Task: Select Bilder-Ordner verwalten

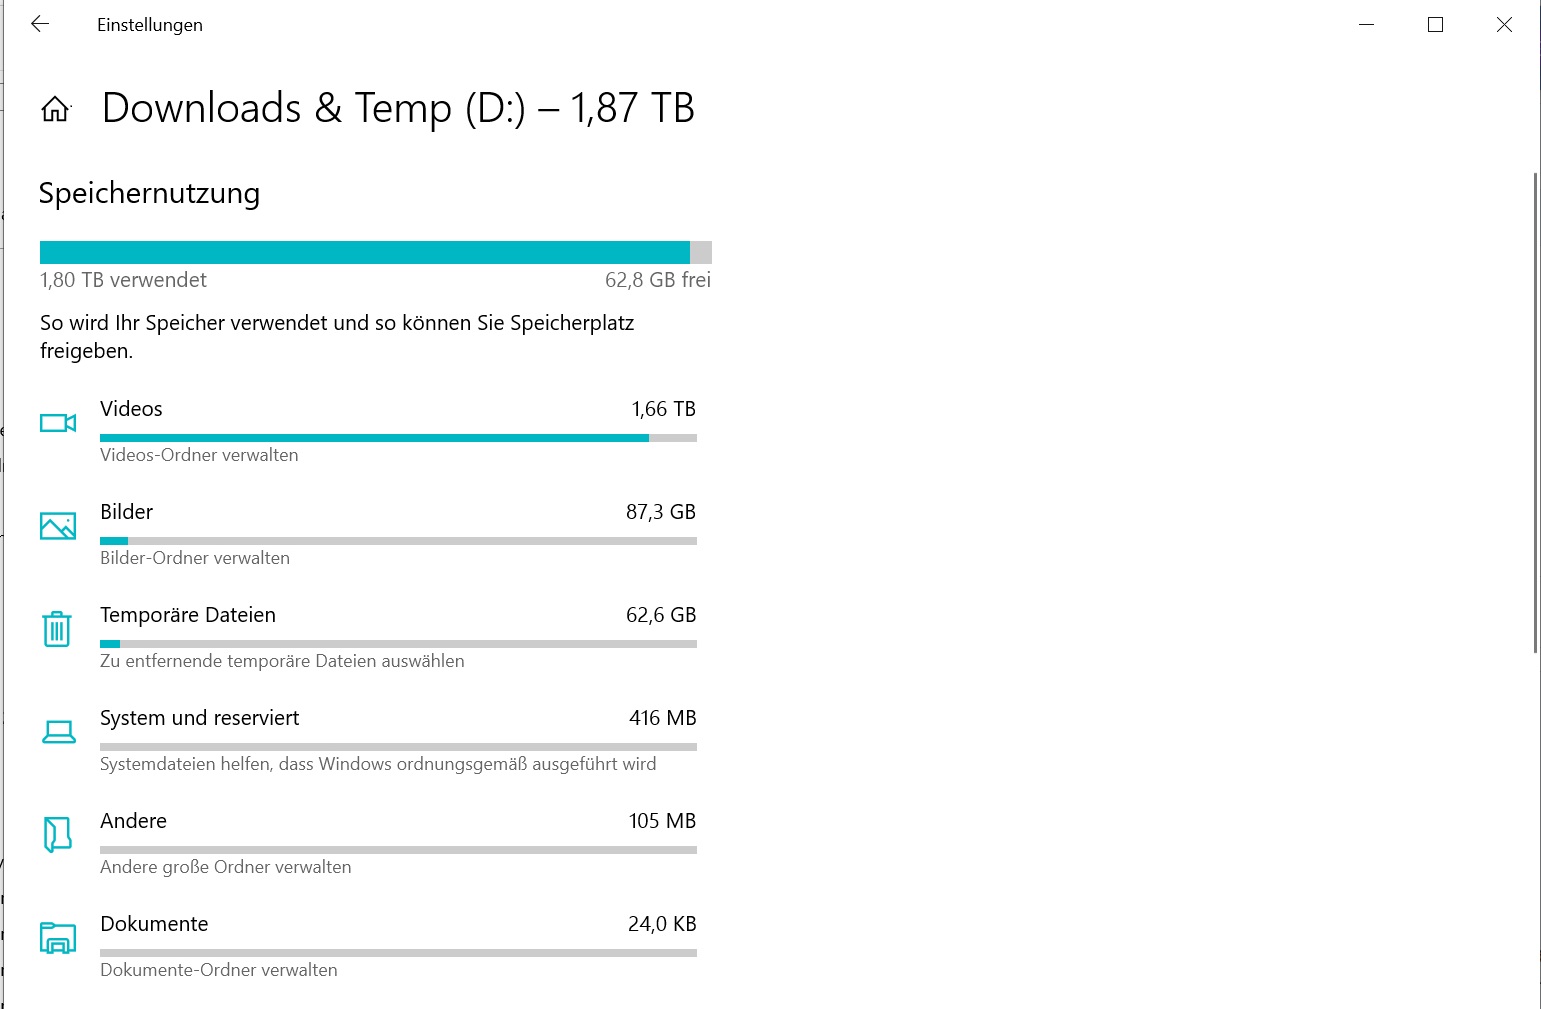Action: [x=195, y=558]
